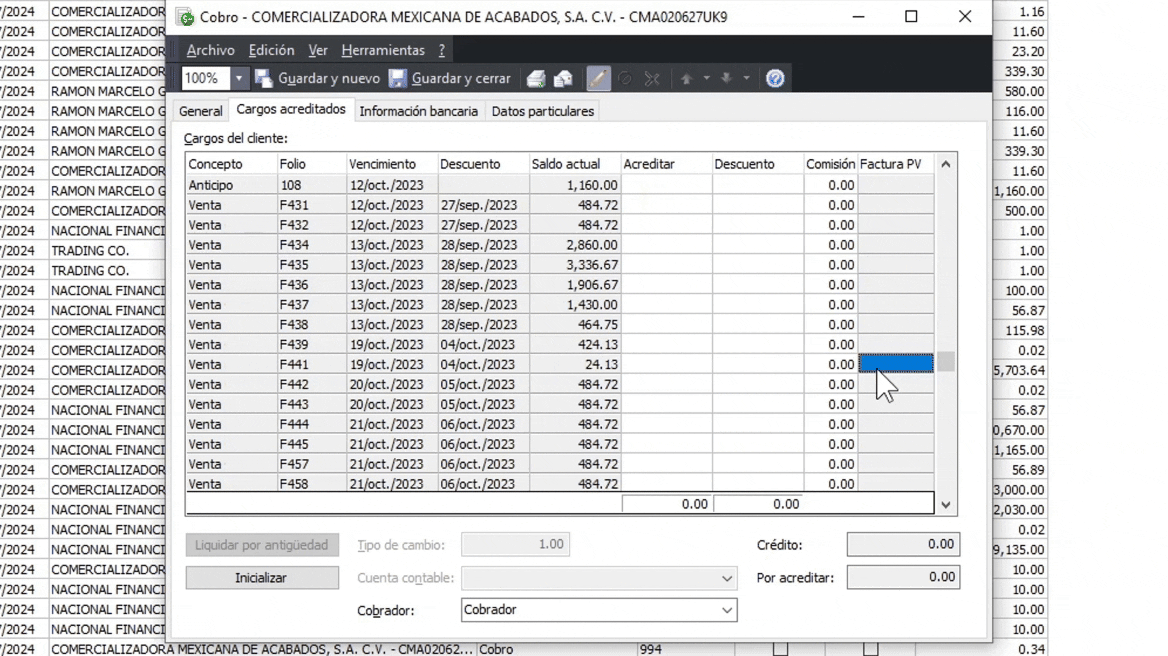
Task: Click the Tipo de cambio field
Action: tap(515, 544)
